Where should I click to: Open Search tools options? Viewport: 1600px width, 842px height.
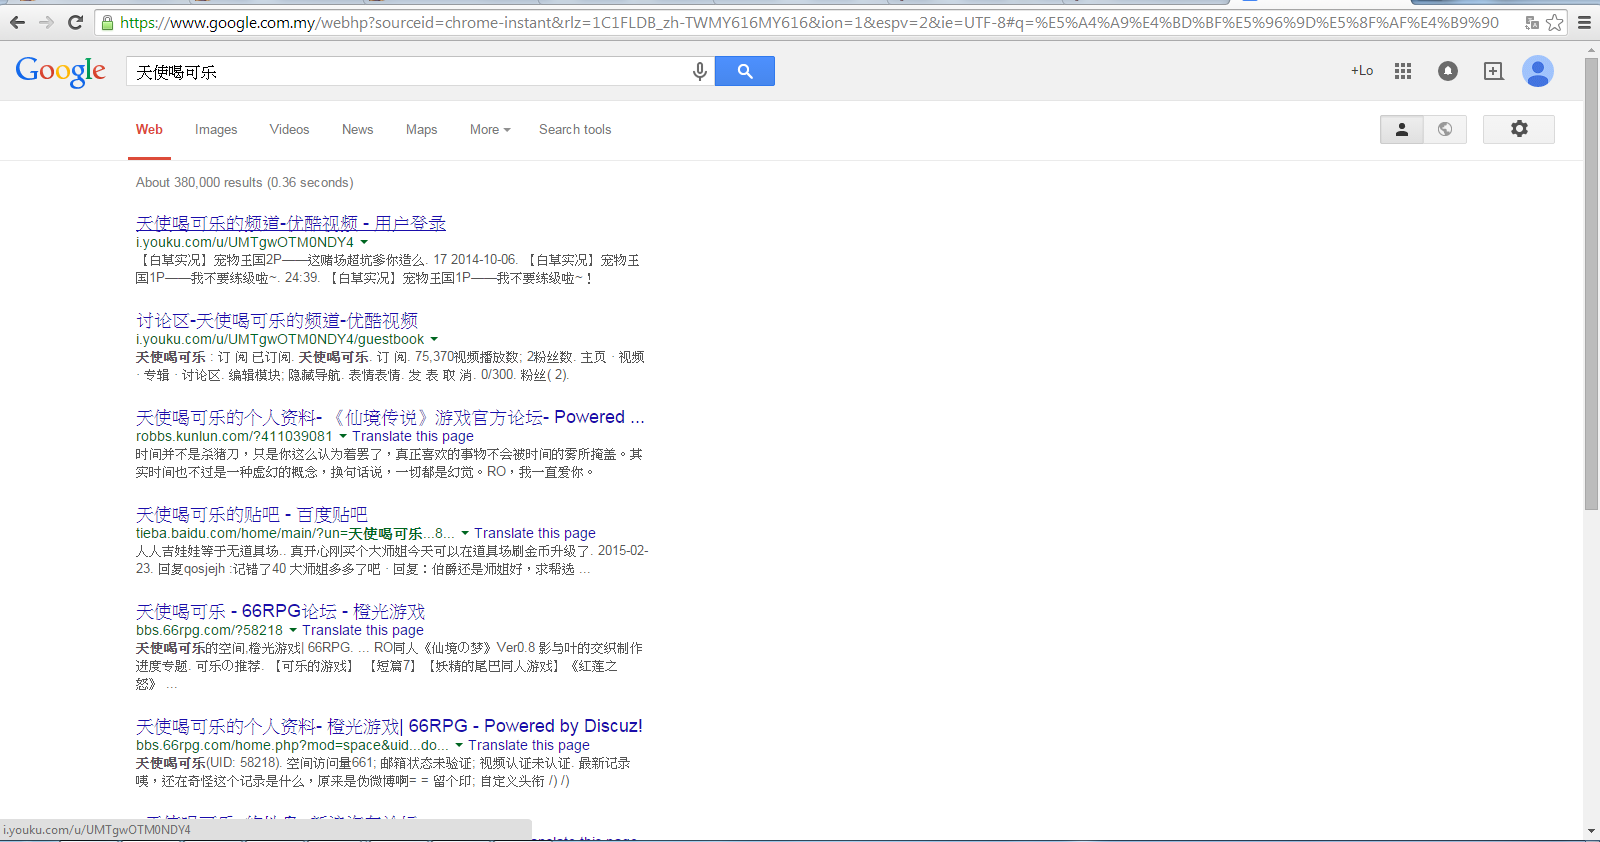[x=575, y=130]
